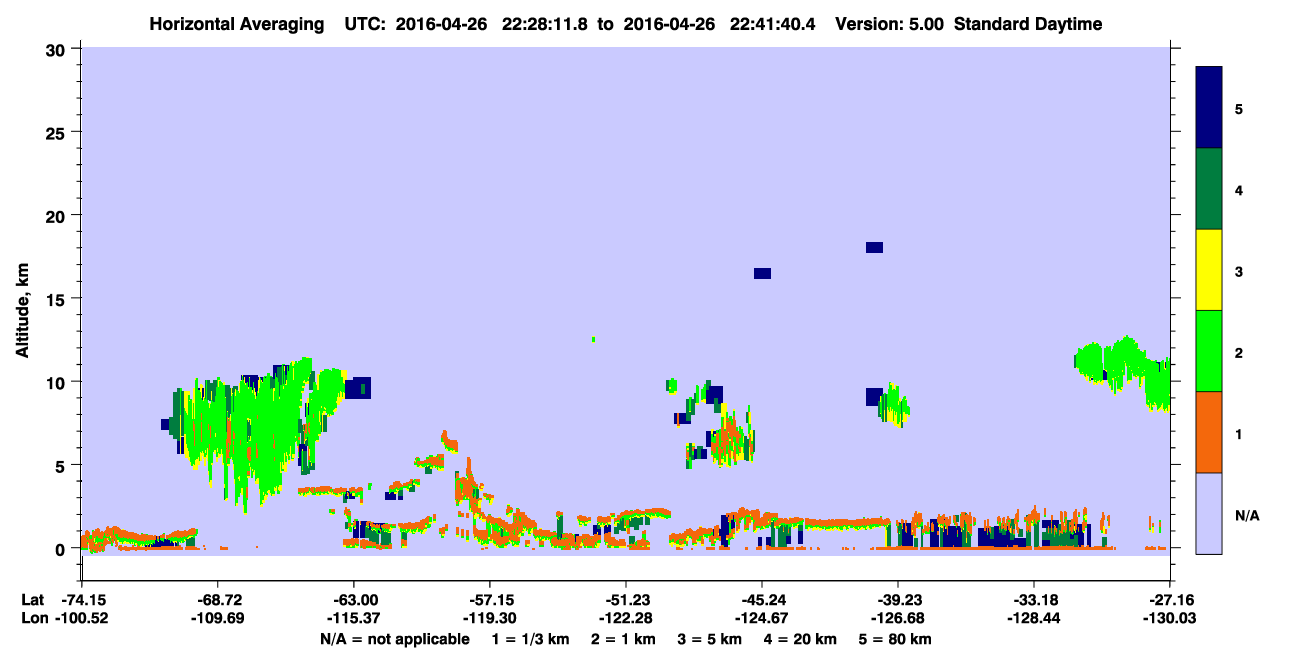Click the dark blue color bar segment labeled 5
The width and height of the screenshot is (1300, 667).
[x=1209, y=108]
